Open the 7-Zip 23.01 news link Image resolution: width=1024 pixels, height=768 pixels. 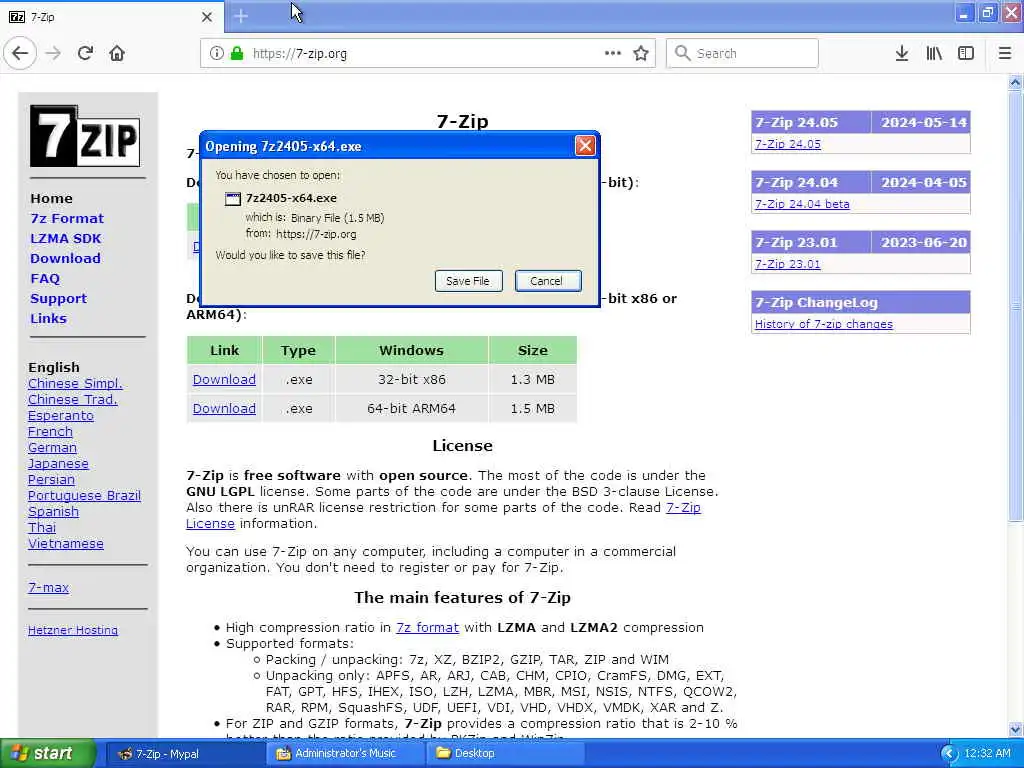[x=788, y=264]
